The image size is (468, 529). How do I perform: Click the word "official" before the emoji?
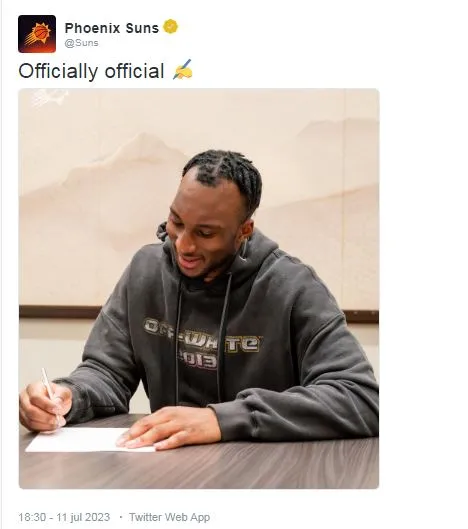tap(134, 71)
